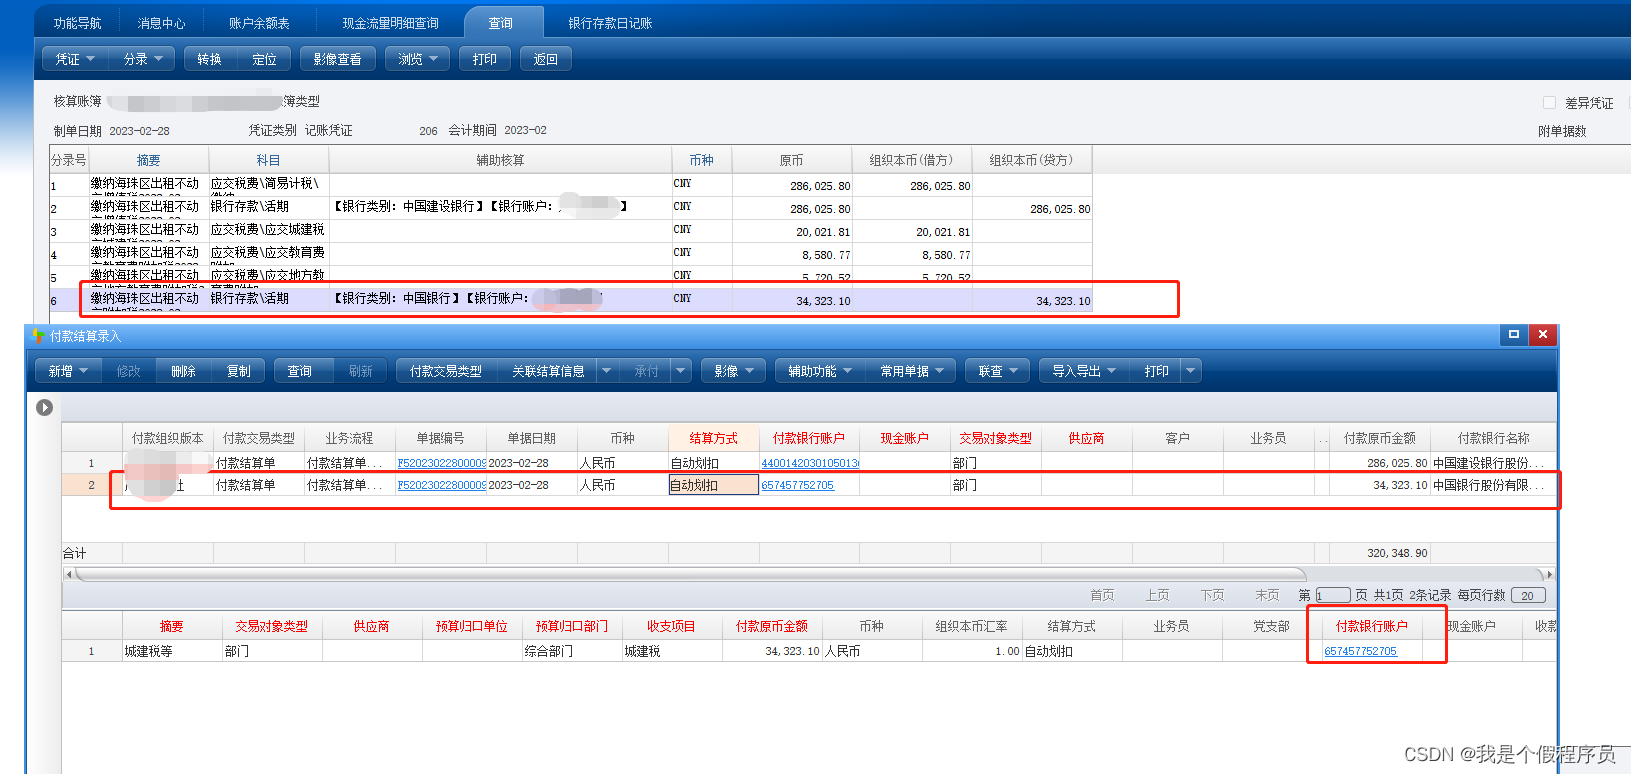Viewport: 1631px width, 774px height.
Task: Click the 辅助核算 column header in voucher
Action: pos(500,160)
